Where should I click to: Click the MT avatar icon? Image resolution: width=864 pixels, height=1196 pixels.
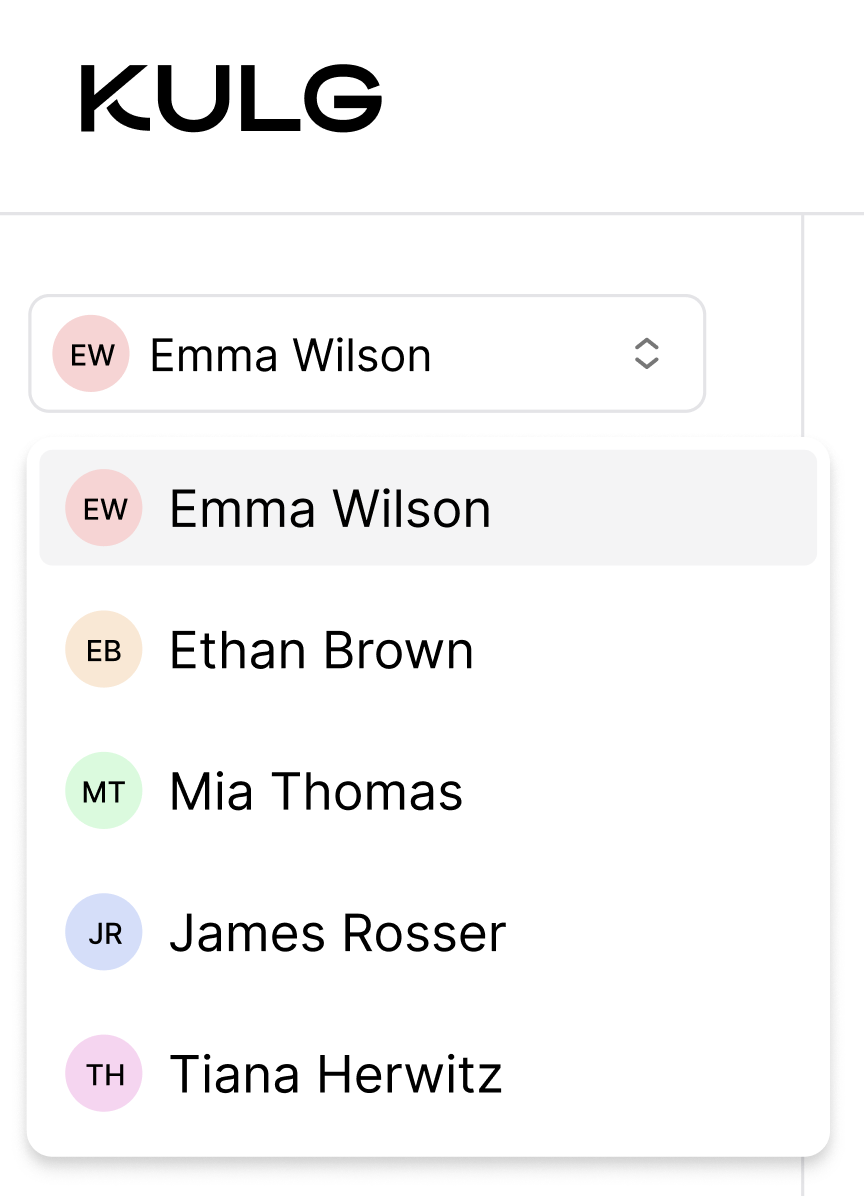point(104,791)
